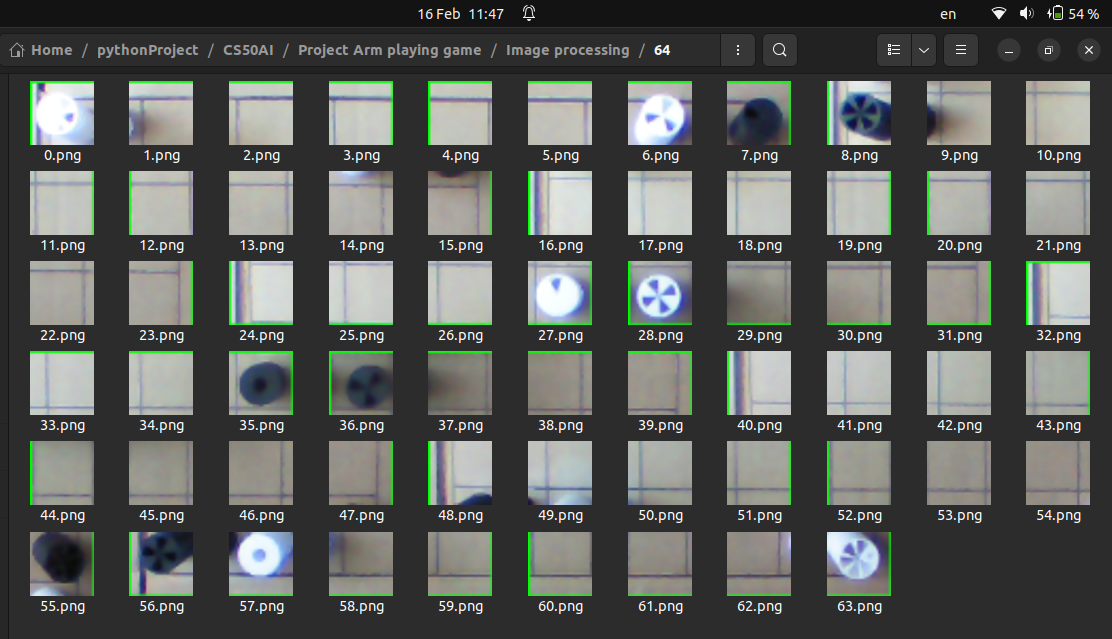Click the file name 59.png
The height and width of the screenshot is (639, 1112).
pos(460,606)
